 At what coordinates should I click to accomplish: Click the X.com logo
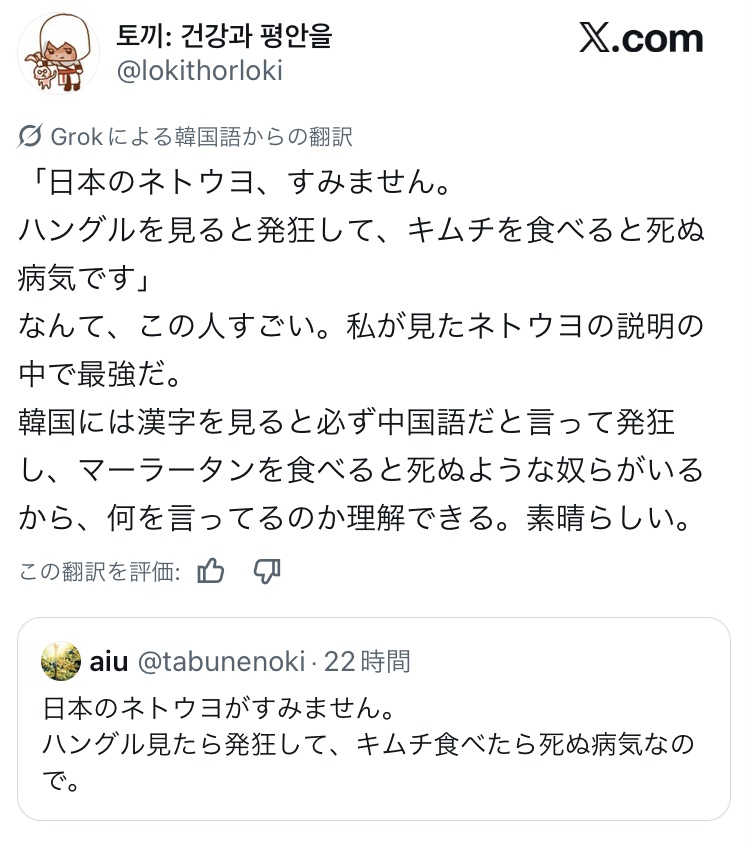click(641, 39)
